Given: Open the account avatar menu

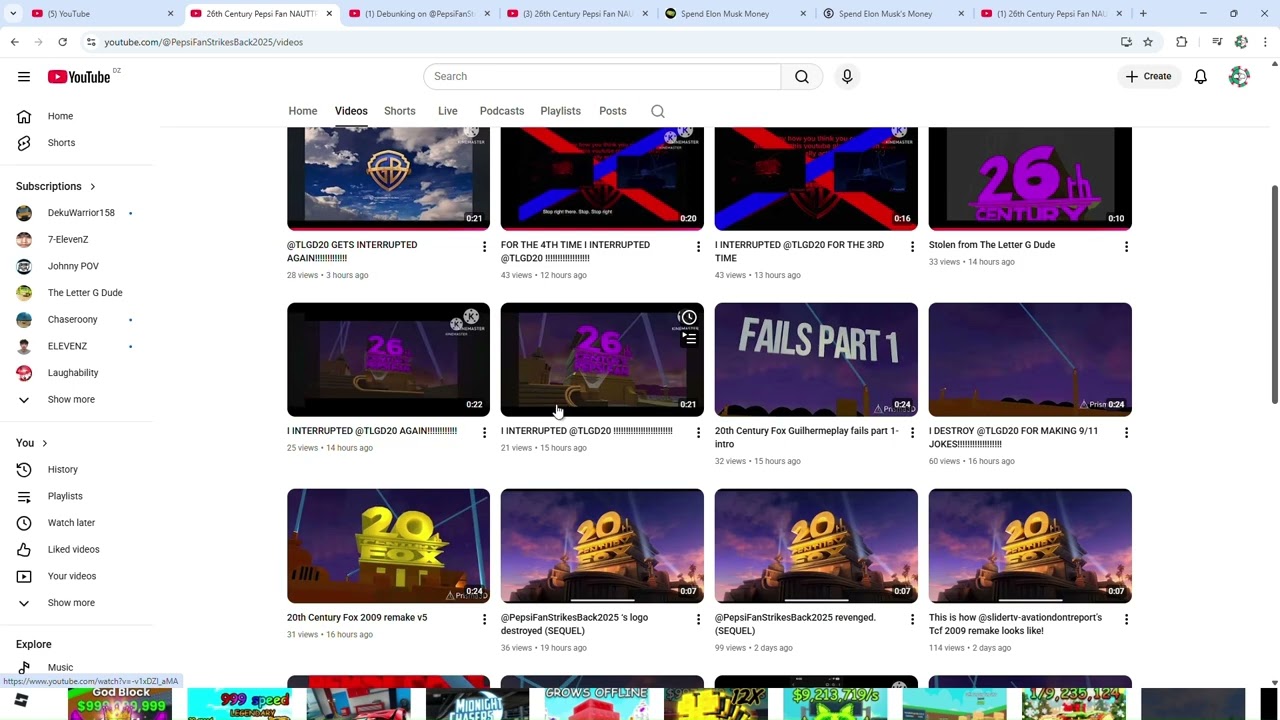Looking at the screenshot, I should coord(1239,77).
